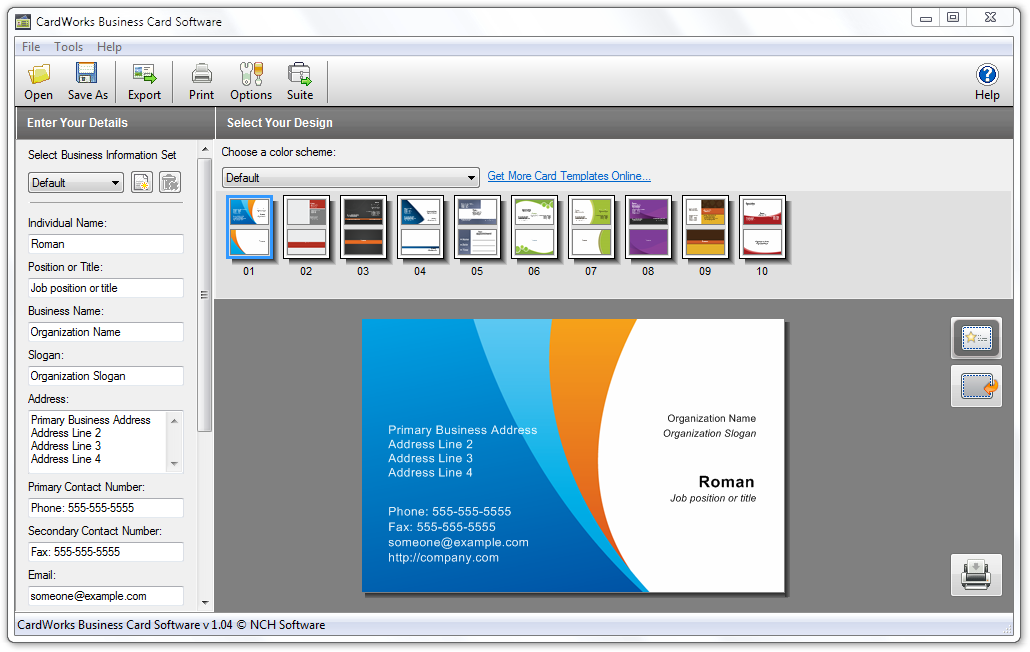Follow Get More Card Templates Online link

pos(569,176)
